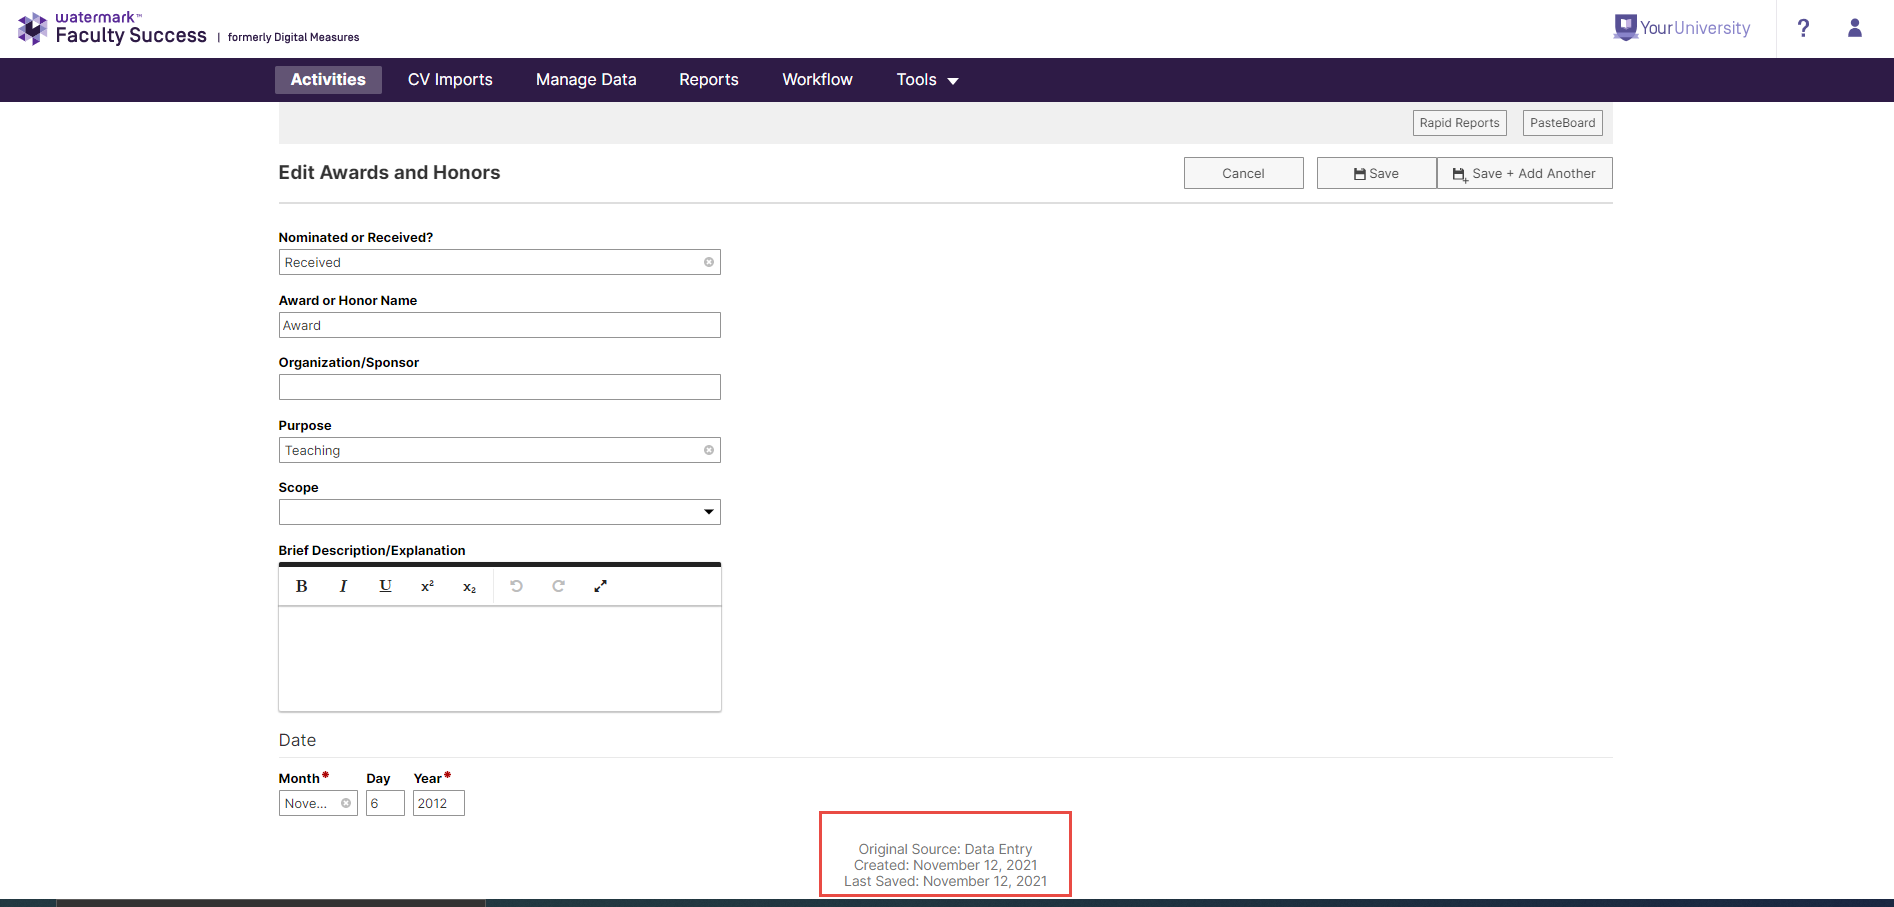The width and height of the screenshot is (1894, 907).
Task: Click the Day input field
Action: coord(385,803)
